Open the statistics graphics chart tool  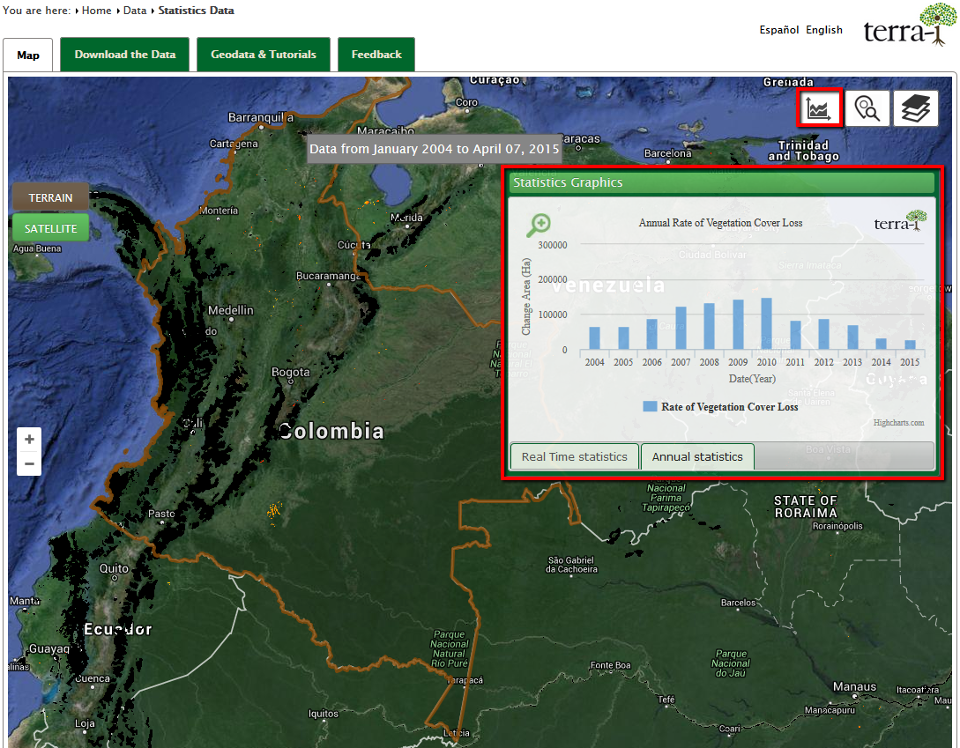819,108
